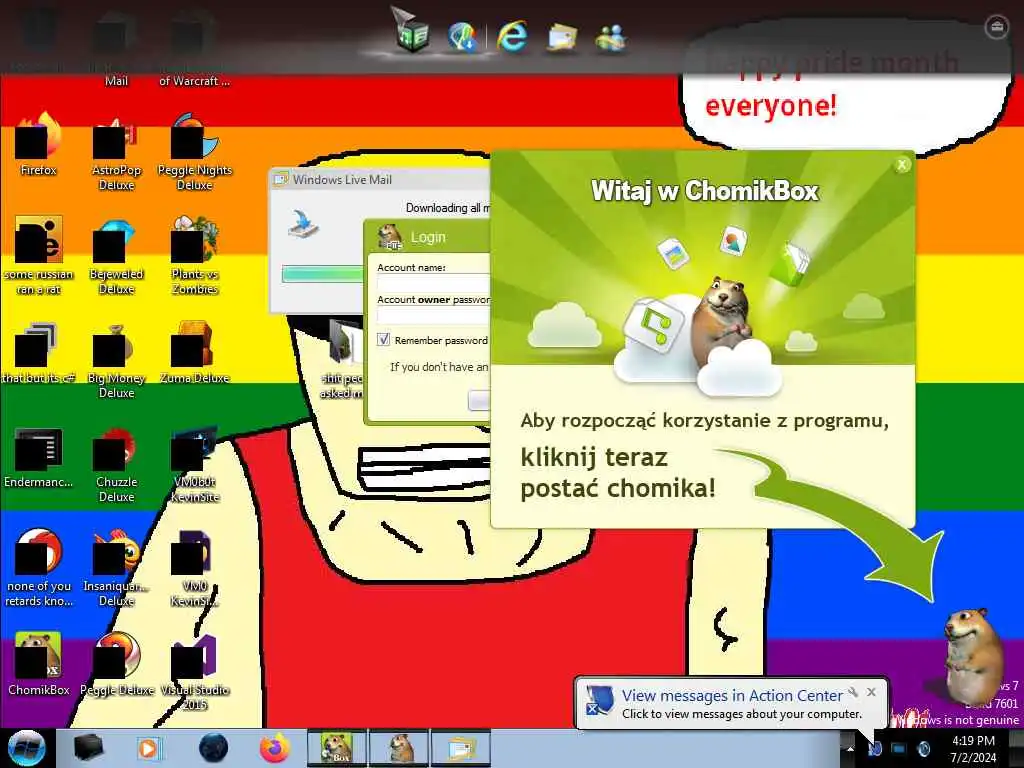The height and width of the screenshot is (768, 1024).
Task: Select the Endermanc... desktop icon
Action: [x=39, y=456]
